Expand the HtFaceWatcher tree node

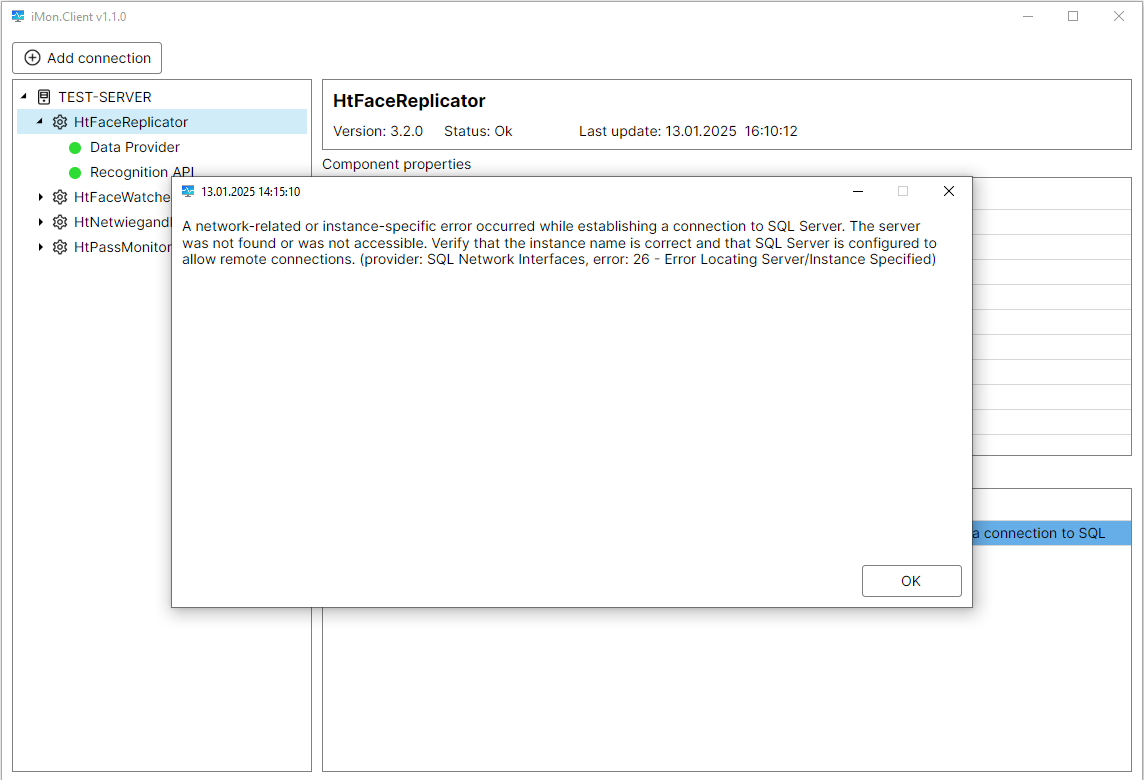(x=40, y=197)
